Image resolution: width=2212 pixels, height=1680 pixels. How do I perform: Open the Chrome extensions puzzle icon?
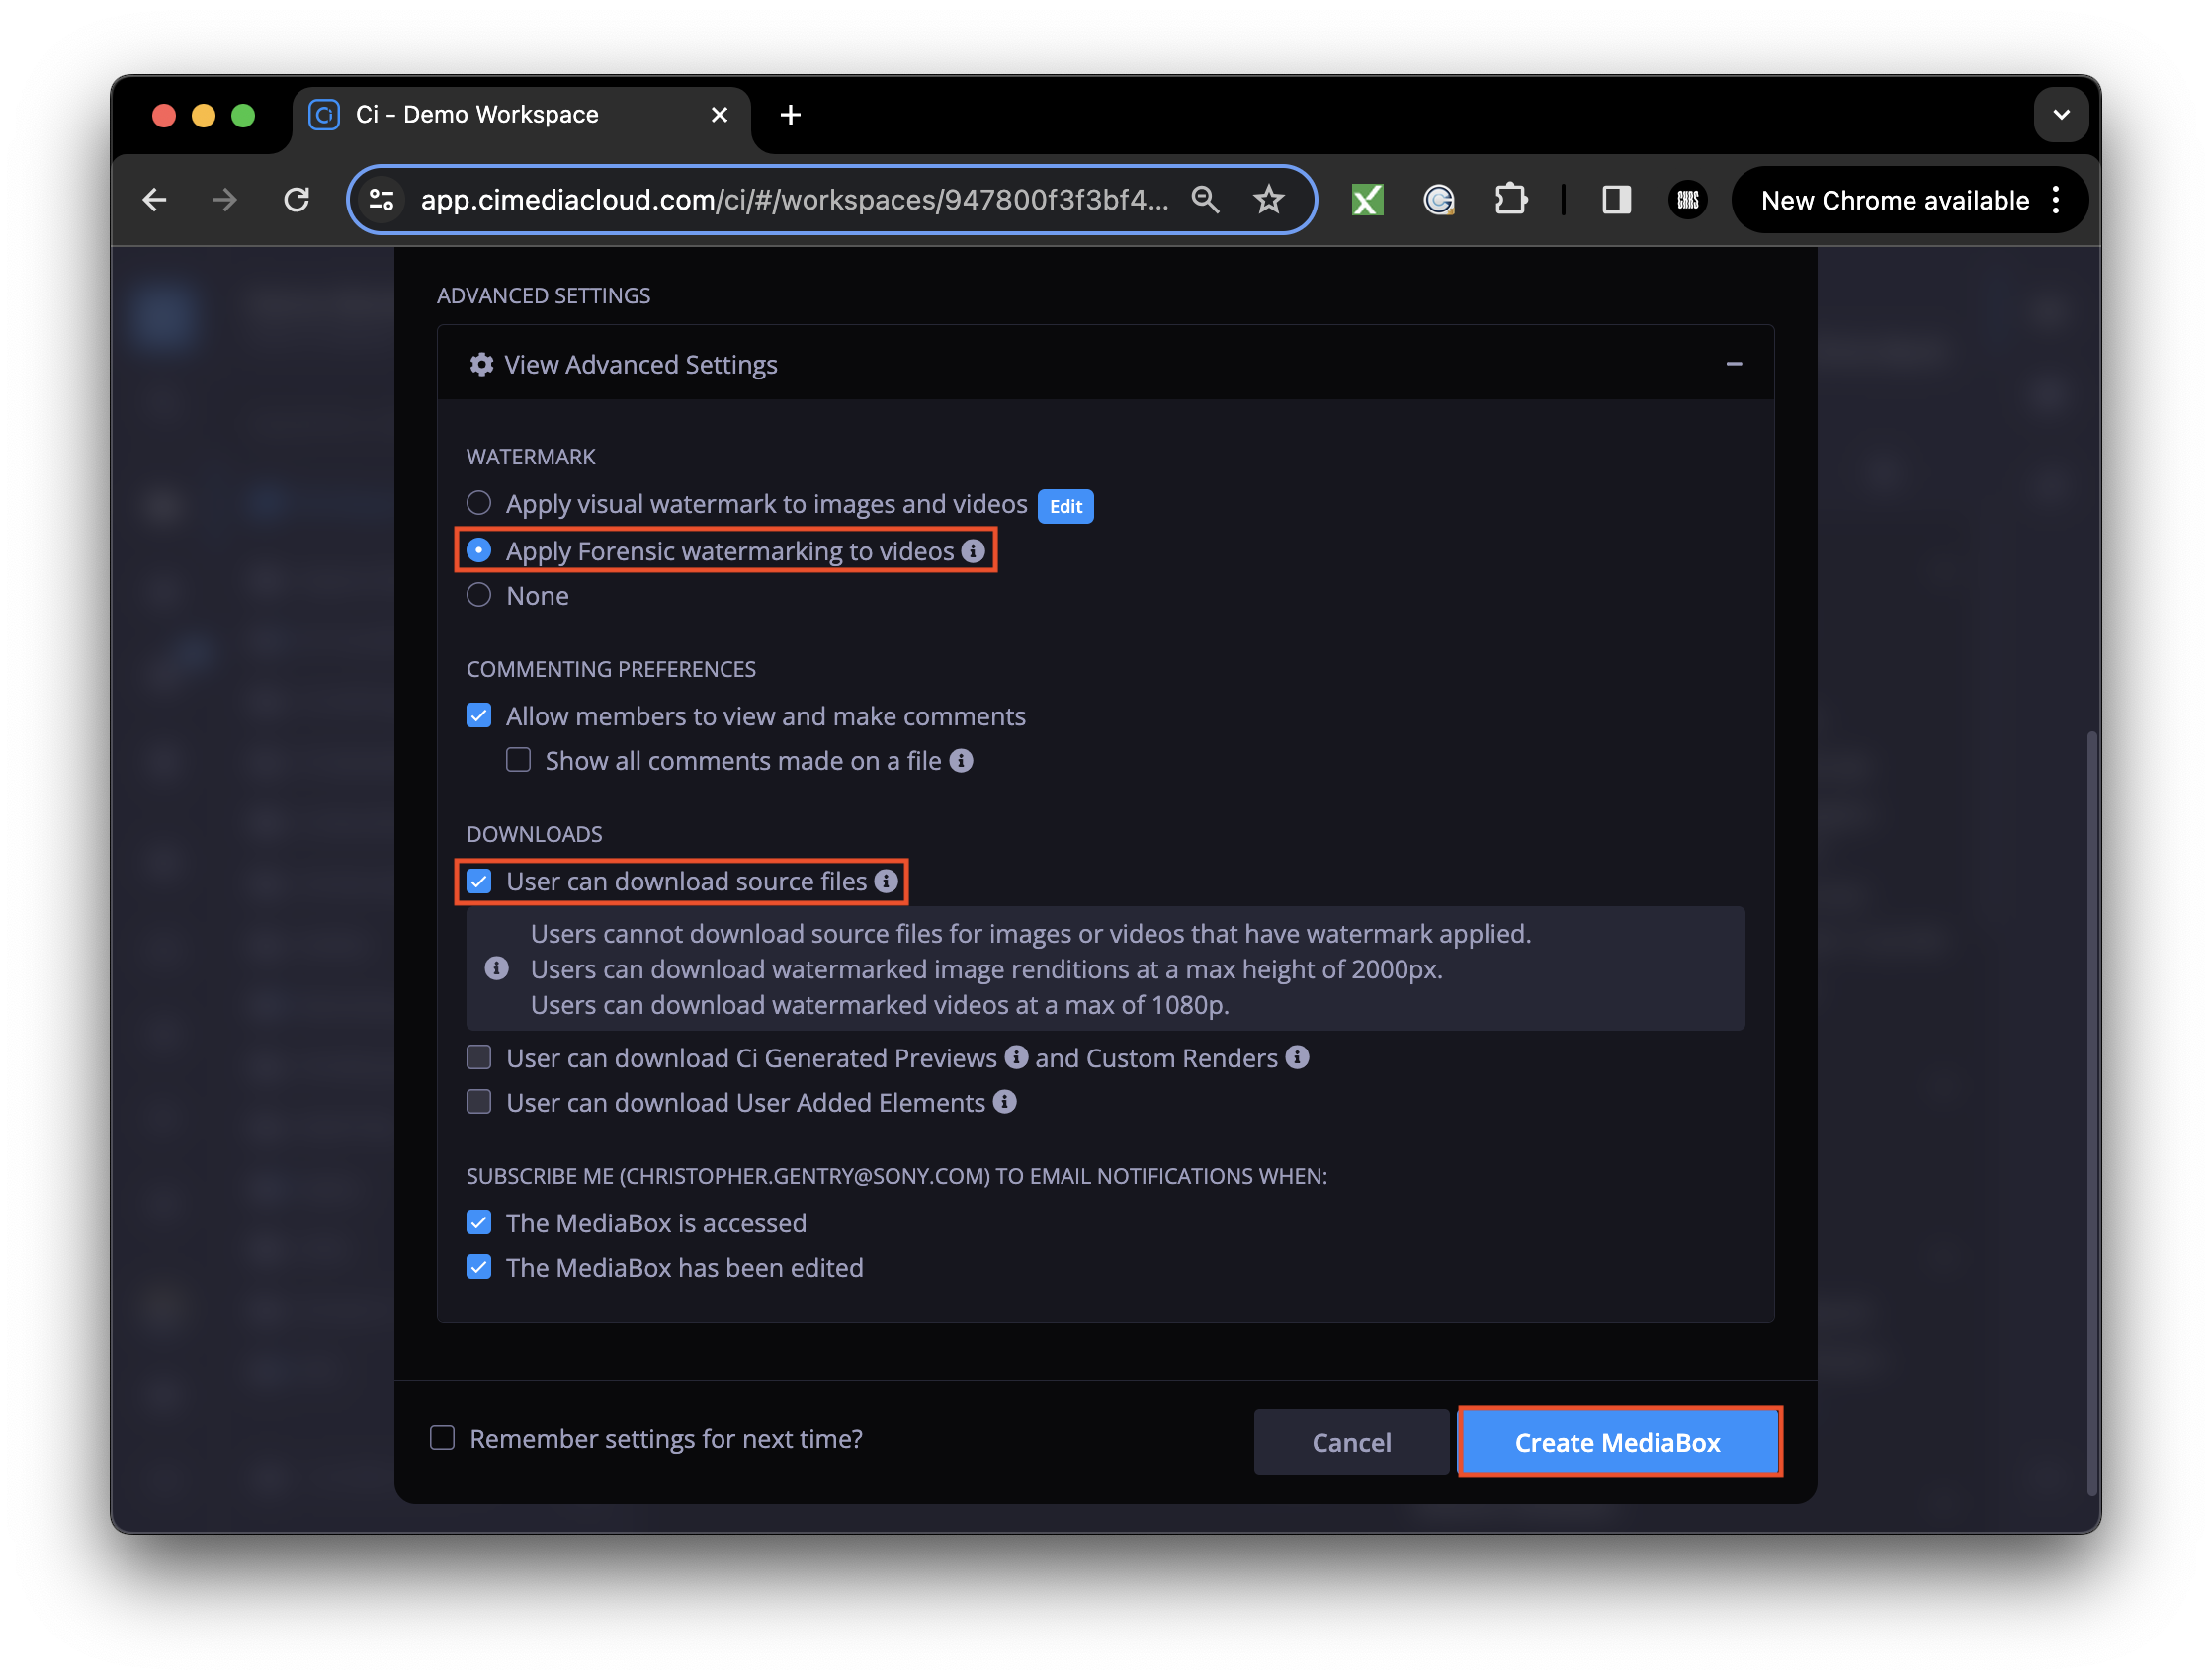pos(1511,199)
